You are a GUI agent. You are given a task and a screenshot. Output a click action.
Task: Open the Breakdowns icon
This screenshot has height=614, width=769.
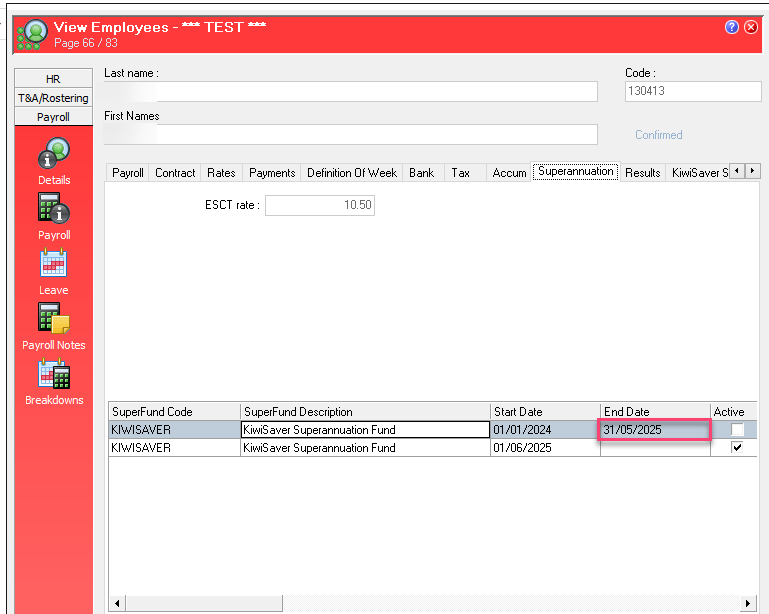(x=54, y=374)
